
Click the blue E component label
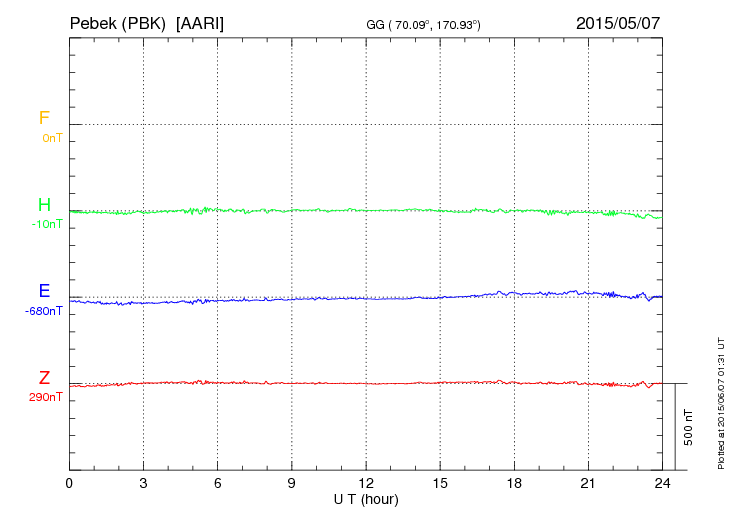click(x=44, y=291)
